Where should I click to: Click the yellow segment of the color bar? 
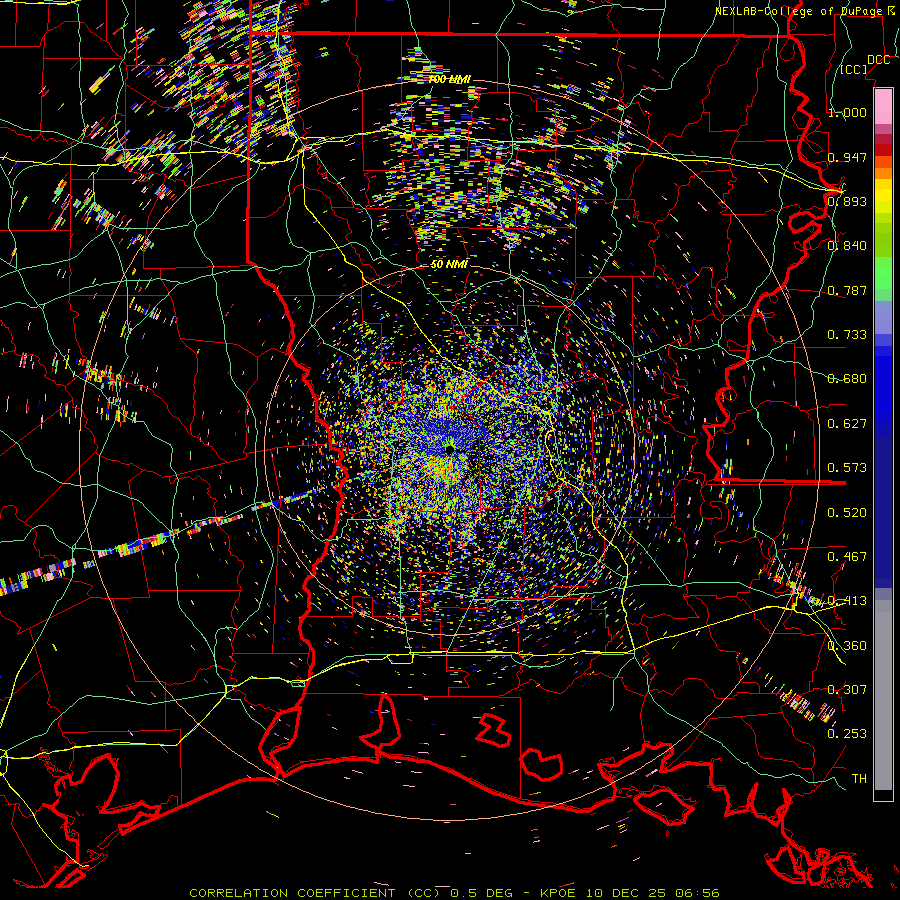pyautogui.click(x=883, y=196)
